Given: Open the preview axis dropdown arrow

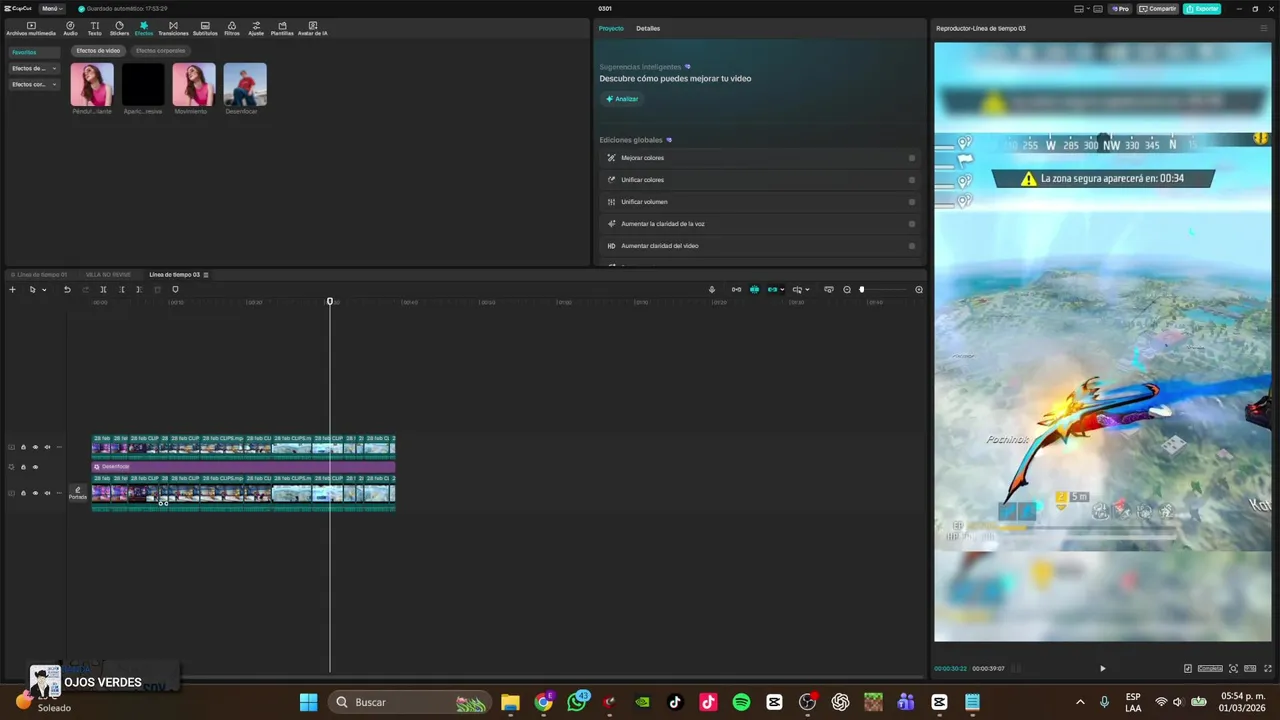Looking at the screenshot, I should pyautogui.click(x=807, y=290).
